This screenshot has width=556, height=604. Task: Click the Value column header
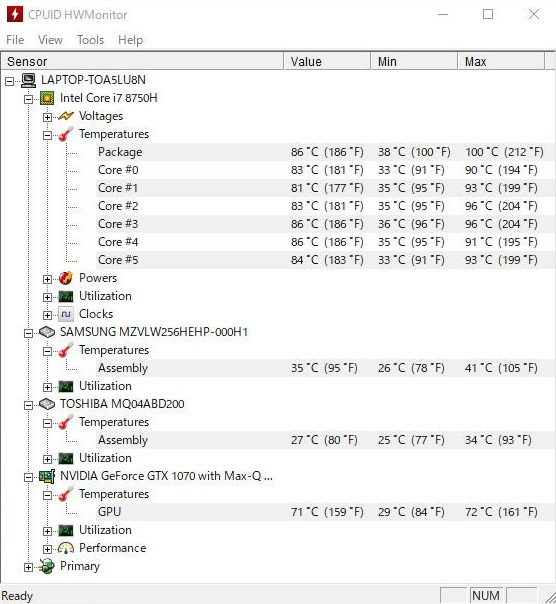click(x=327, y=62)
